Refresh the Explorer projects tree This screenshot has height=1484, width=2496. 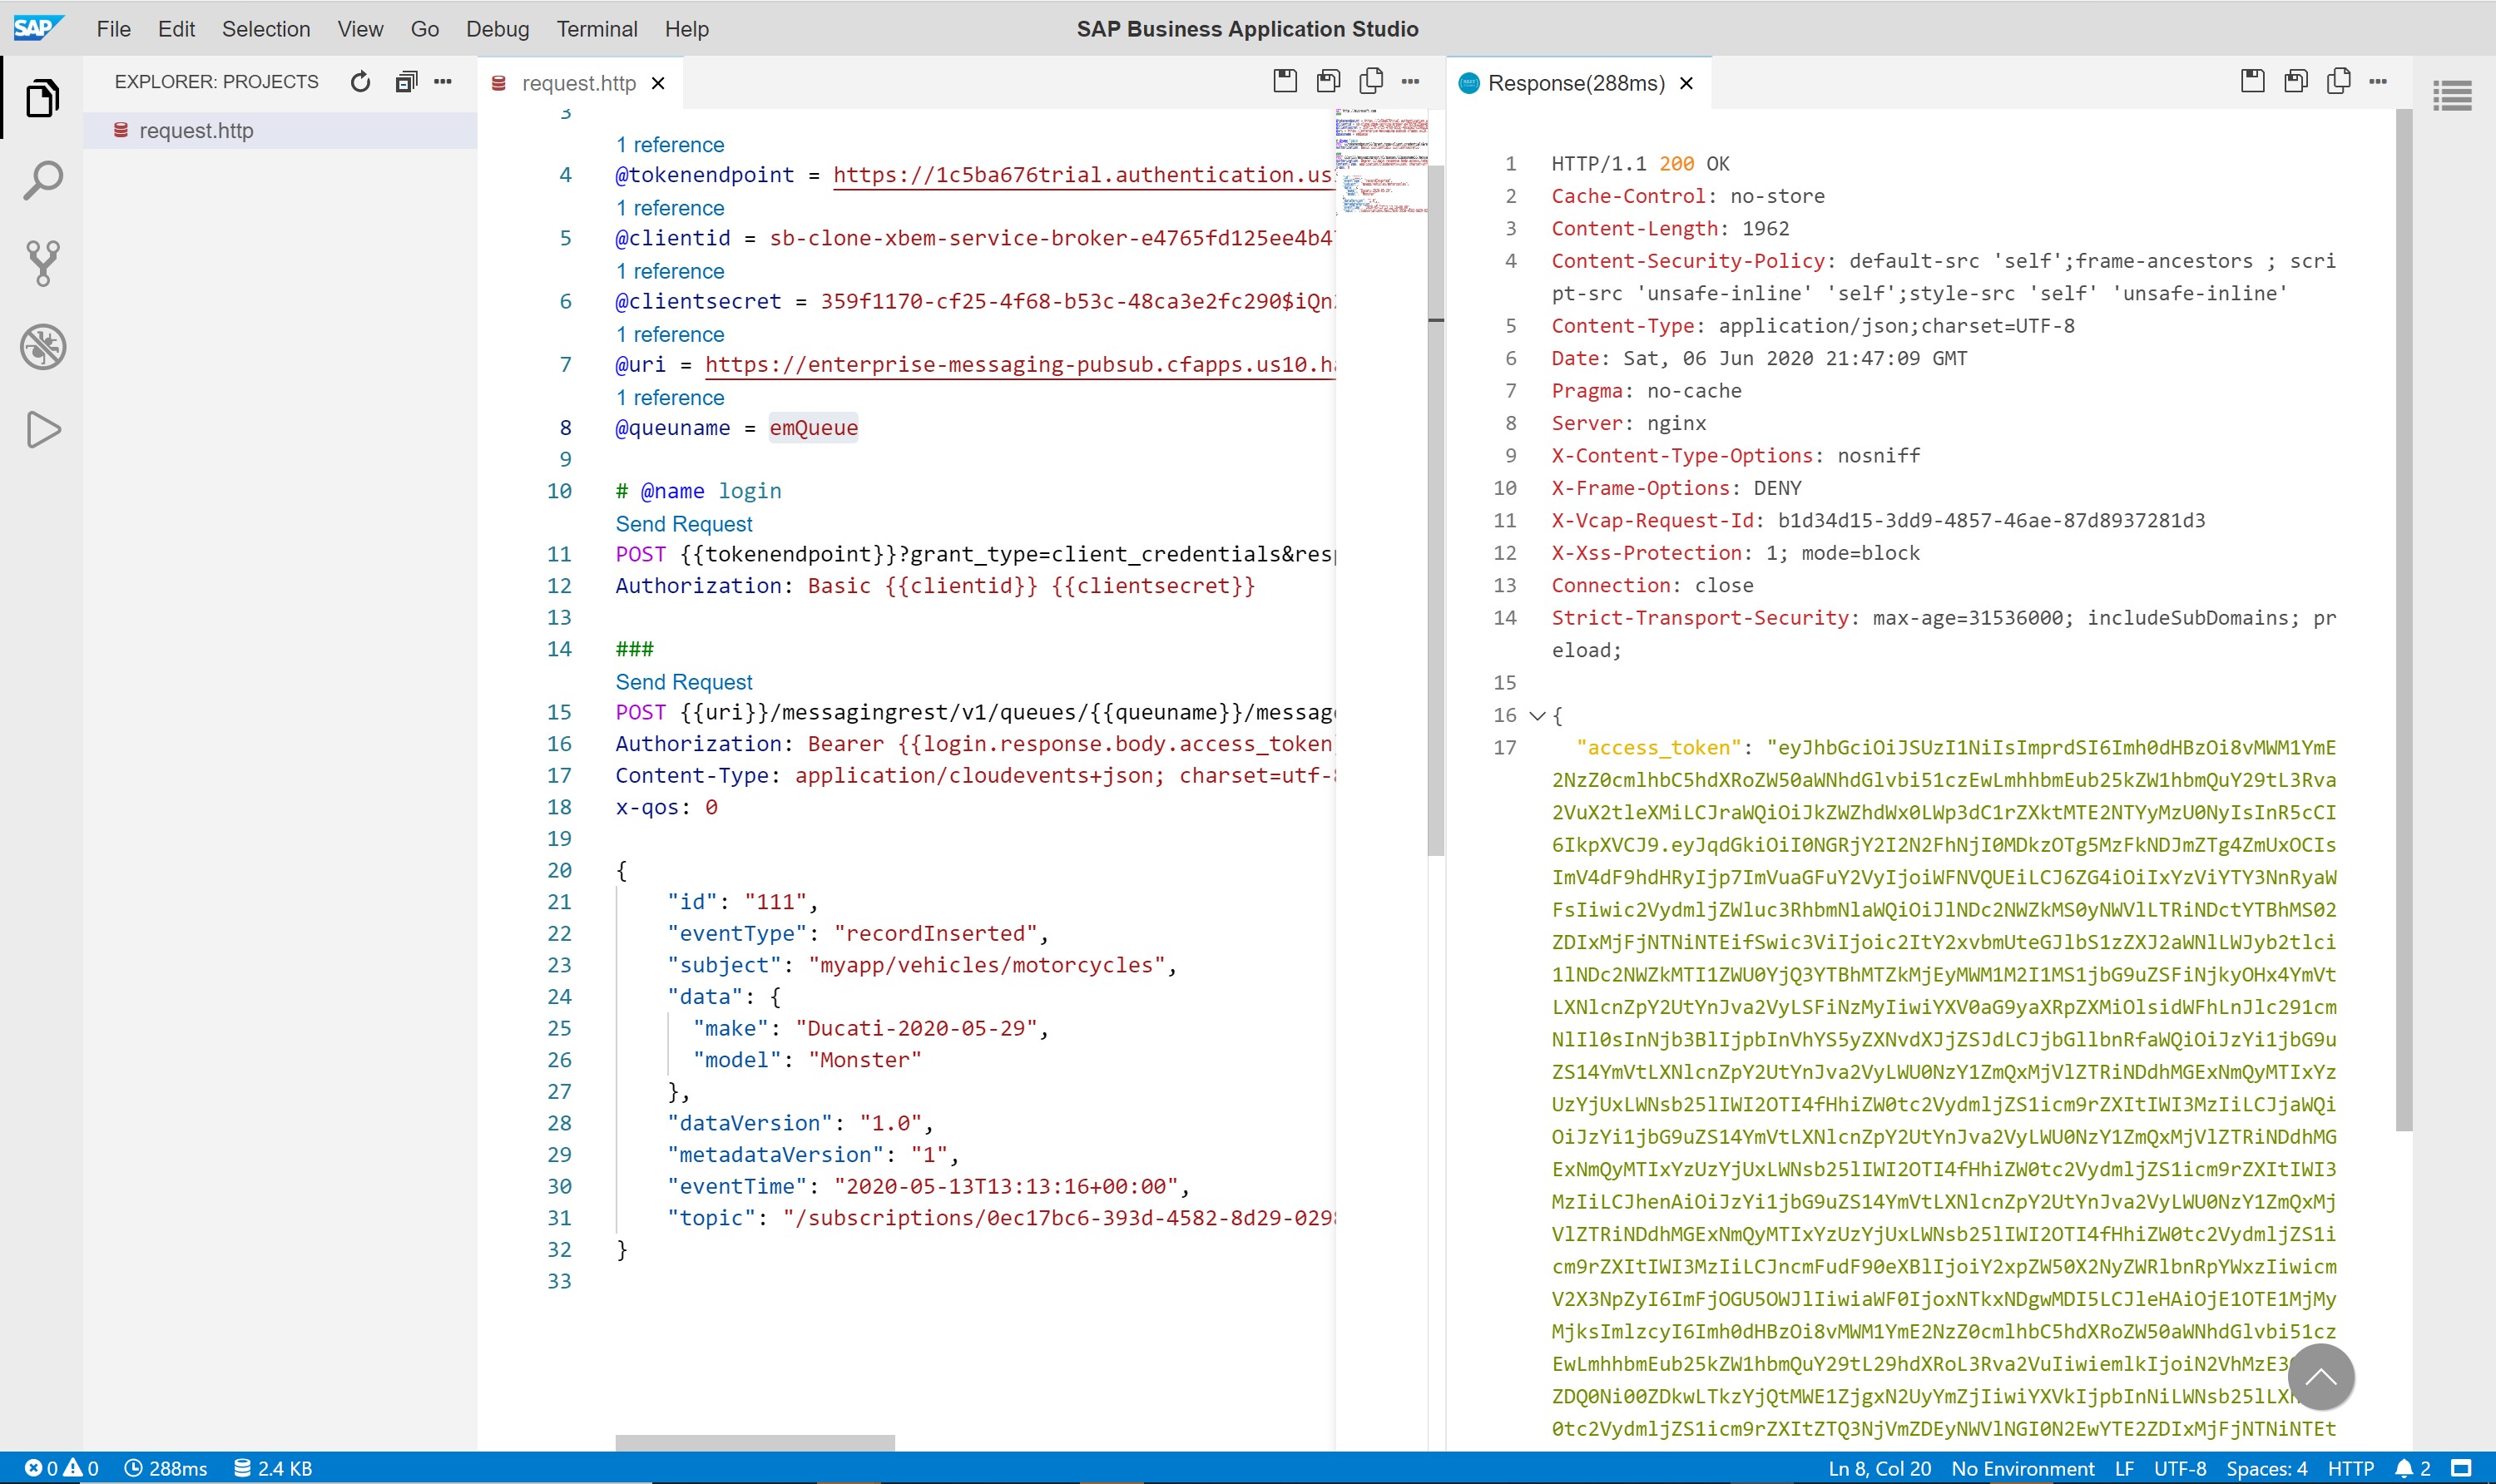click(x=360, y=82)
